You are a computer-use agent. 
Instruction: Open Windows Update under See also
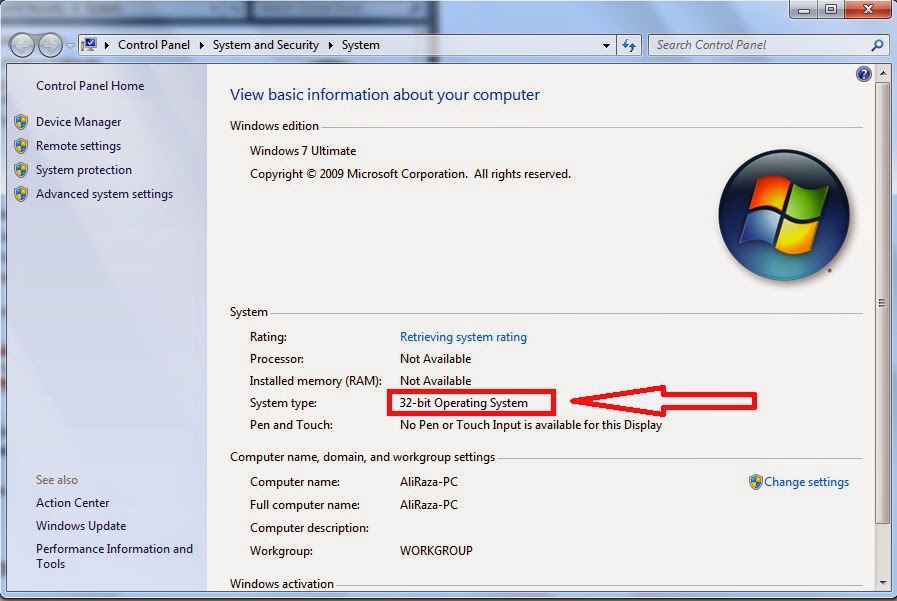click(x=80, y=525)
